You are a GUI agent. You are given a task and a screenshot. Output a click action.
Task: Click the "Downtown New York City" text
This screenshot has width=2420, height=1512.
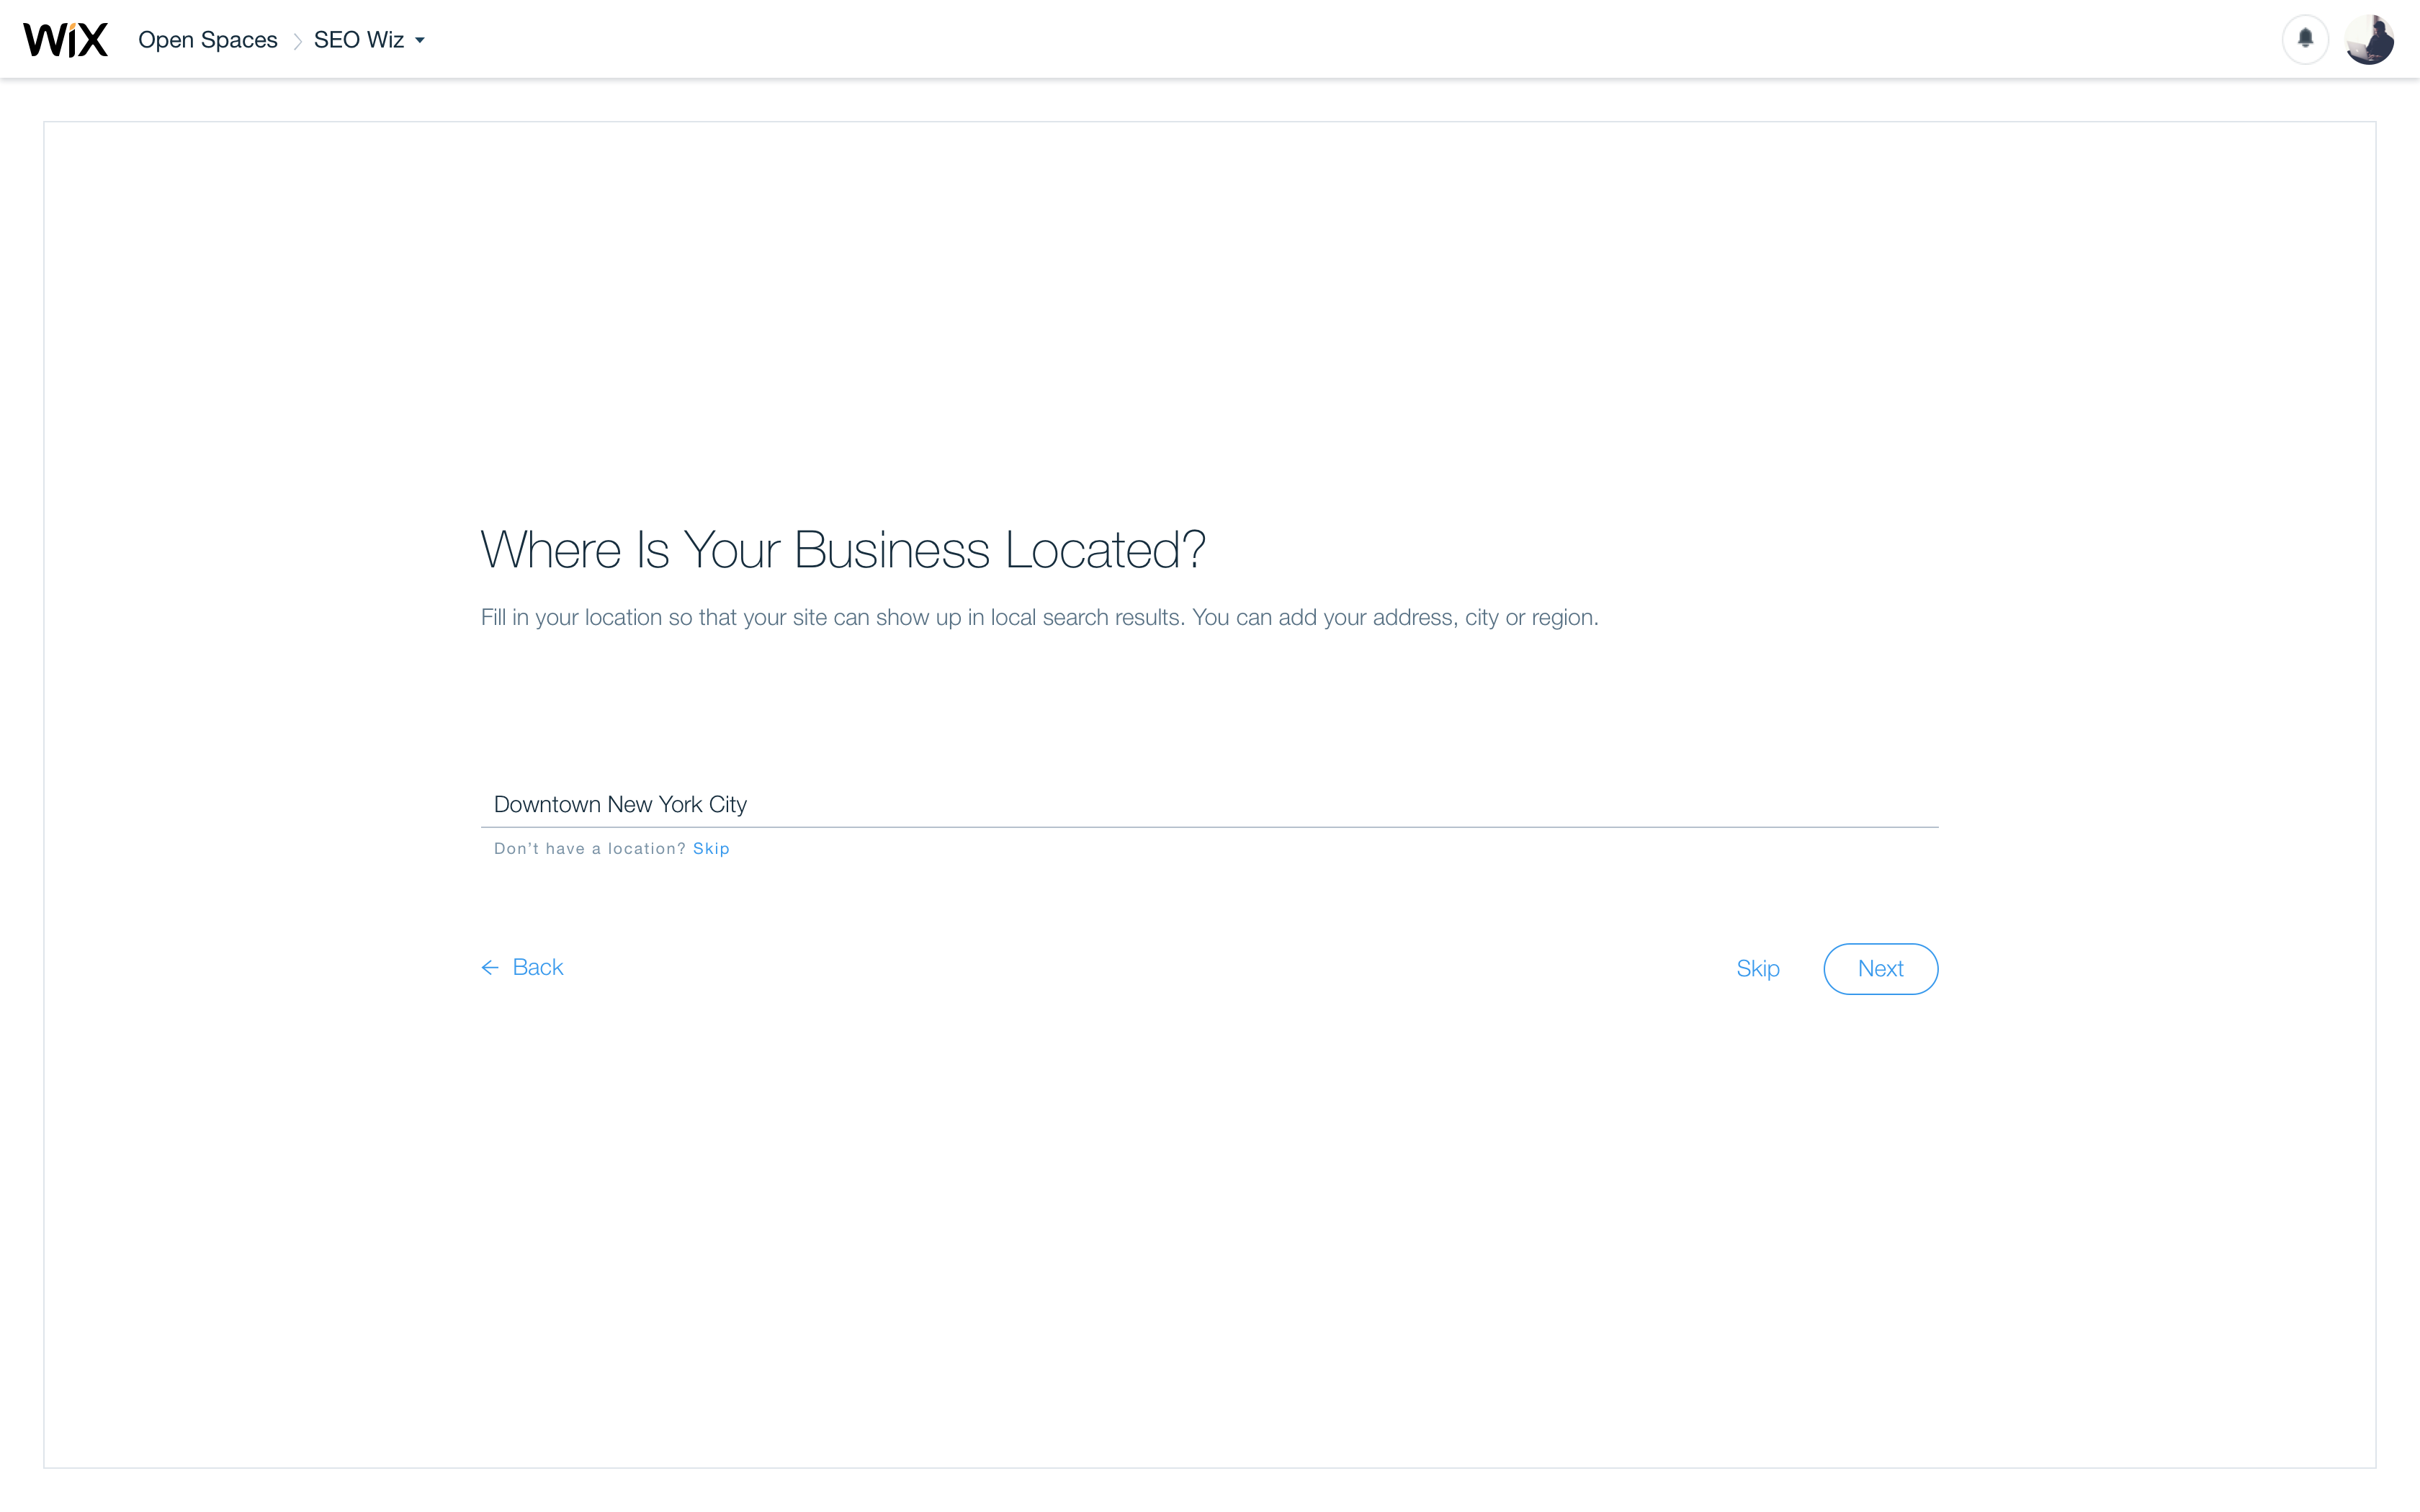pos(620,804)
